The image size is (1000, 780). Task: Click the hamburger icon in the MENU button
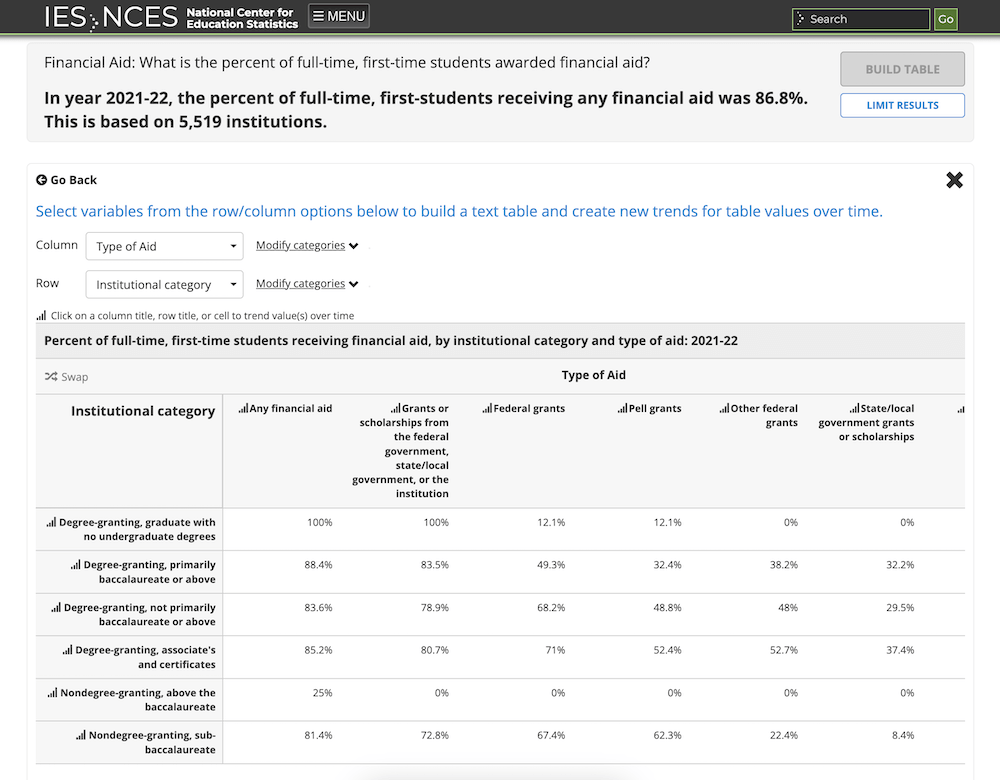pyautogui.click(x=319, y=16)
